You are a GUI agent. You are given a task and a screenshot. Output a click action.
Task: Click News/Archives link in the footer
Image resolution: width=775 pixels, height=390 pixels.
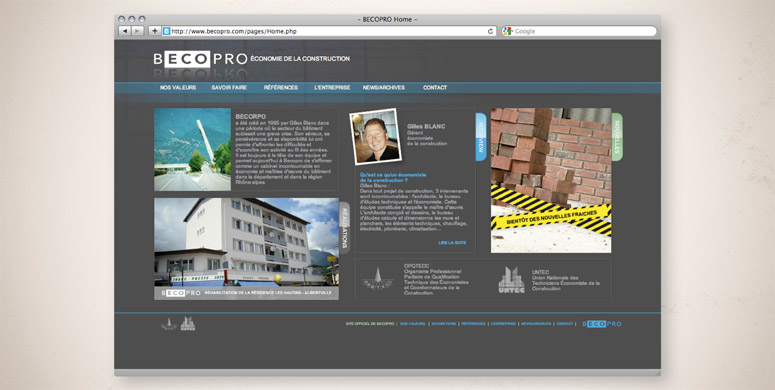pos(536,324)
